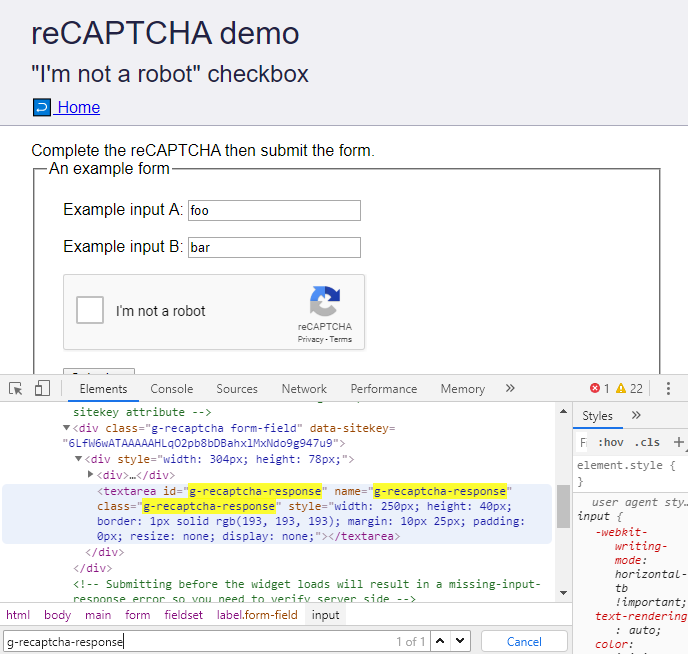Open the Network tab
This screenshot has width=688, height=654.
(x=304, y=389)
